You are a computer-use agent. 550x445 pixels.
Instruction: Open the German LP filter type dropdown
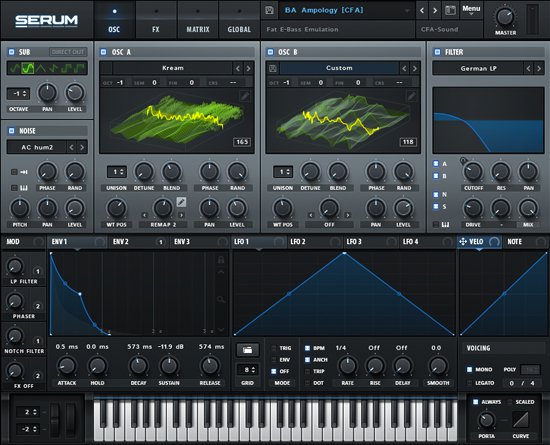[478, 68]
